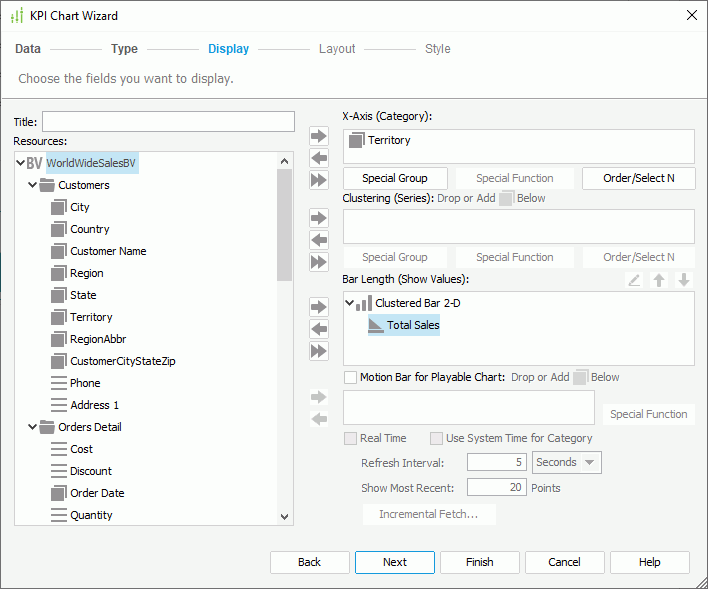
Task: Collapse the WorldWideSalesBV tree node
Action: coord(20,163)
